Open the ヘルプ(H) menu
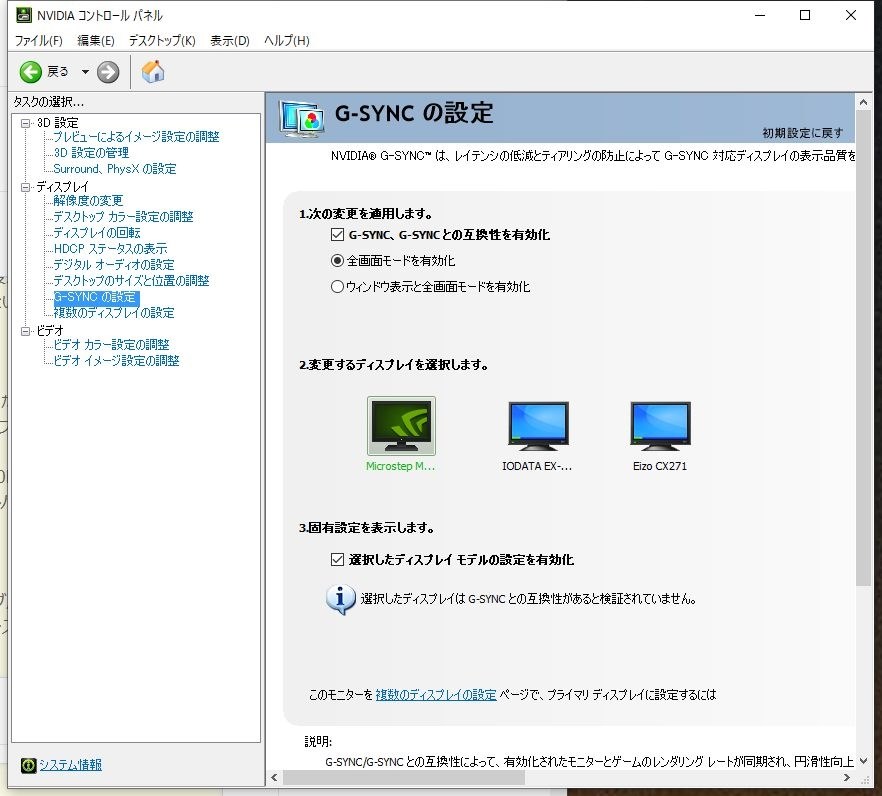 pyautogui.click(x=287, y=41)
